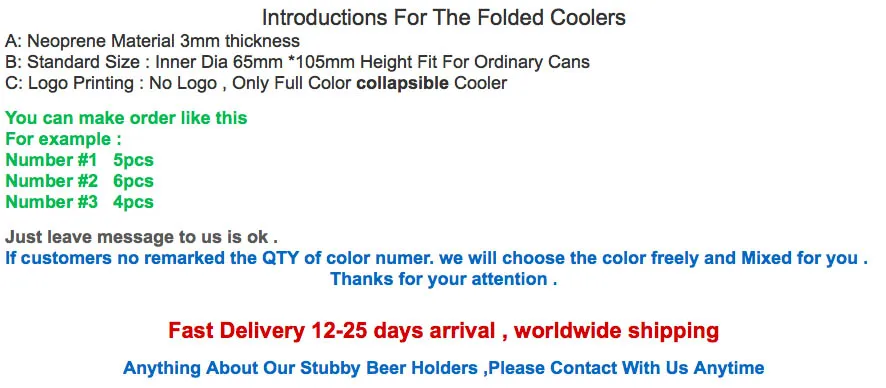
Task: Click the heading Introductions For The Folded Coolers
Action: click(444, 18)
